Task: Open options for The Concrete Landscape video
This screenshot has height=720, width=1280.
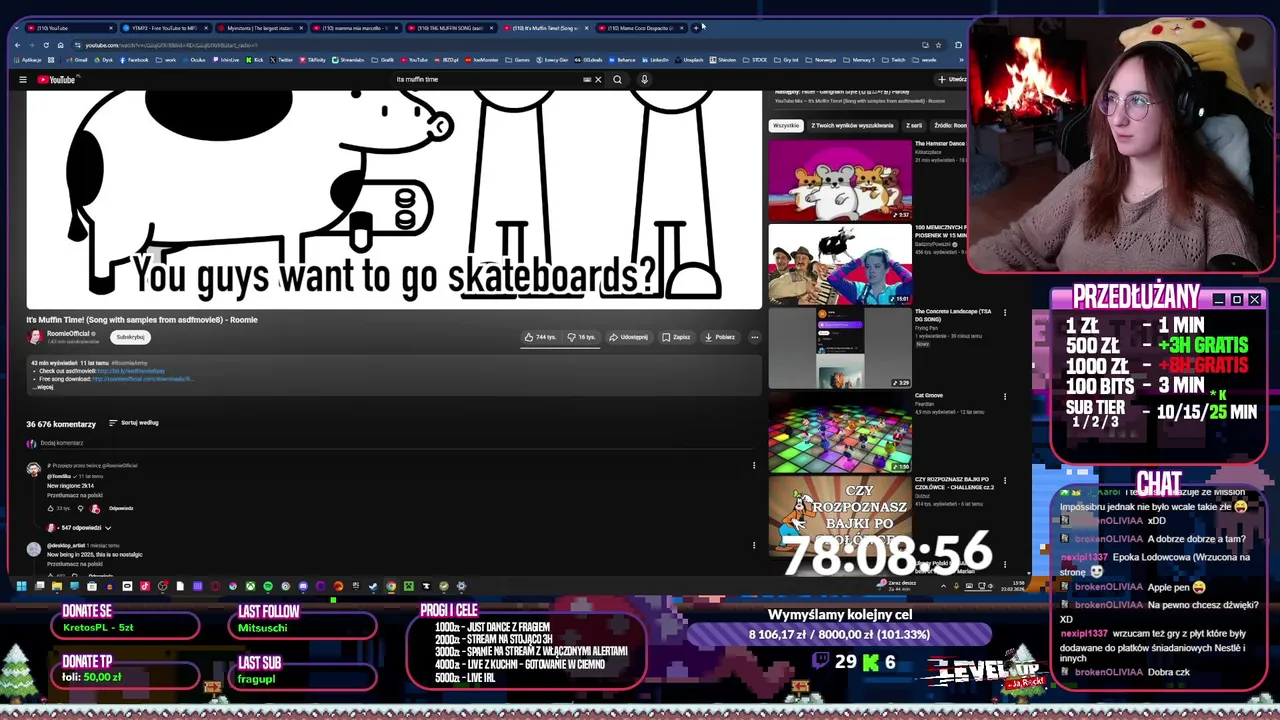Action: click(1005, 313)
